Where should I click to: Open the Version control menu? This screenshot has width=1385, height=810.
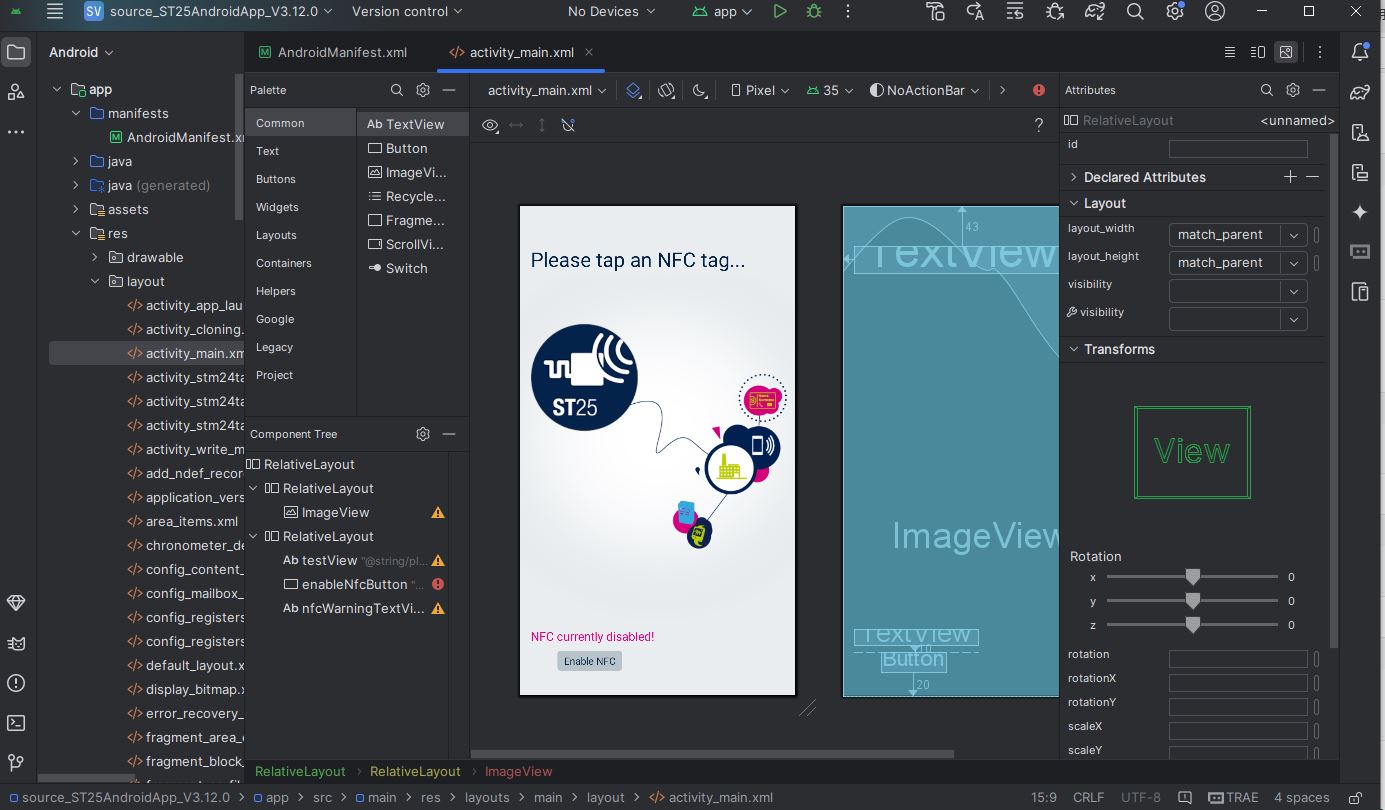tap(407, 12)
